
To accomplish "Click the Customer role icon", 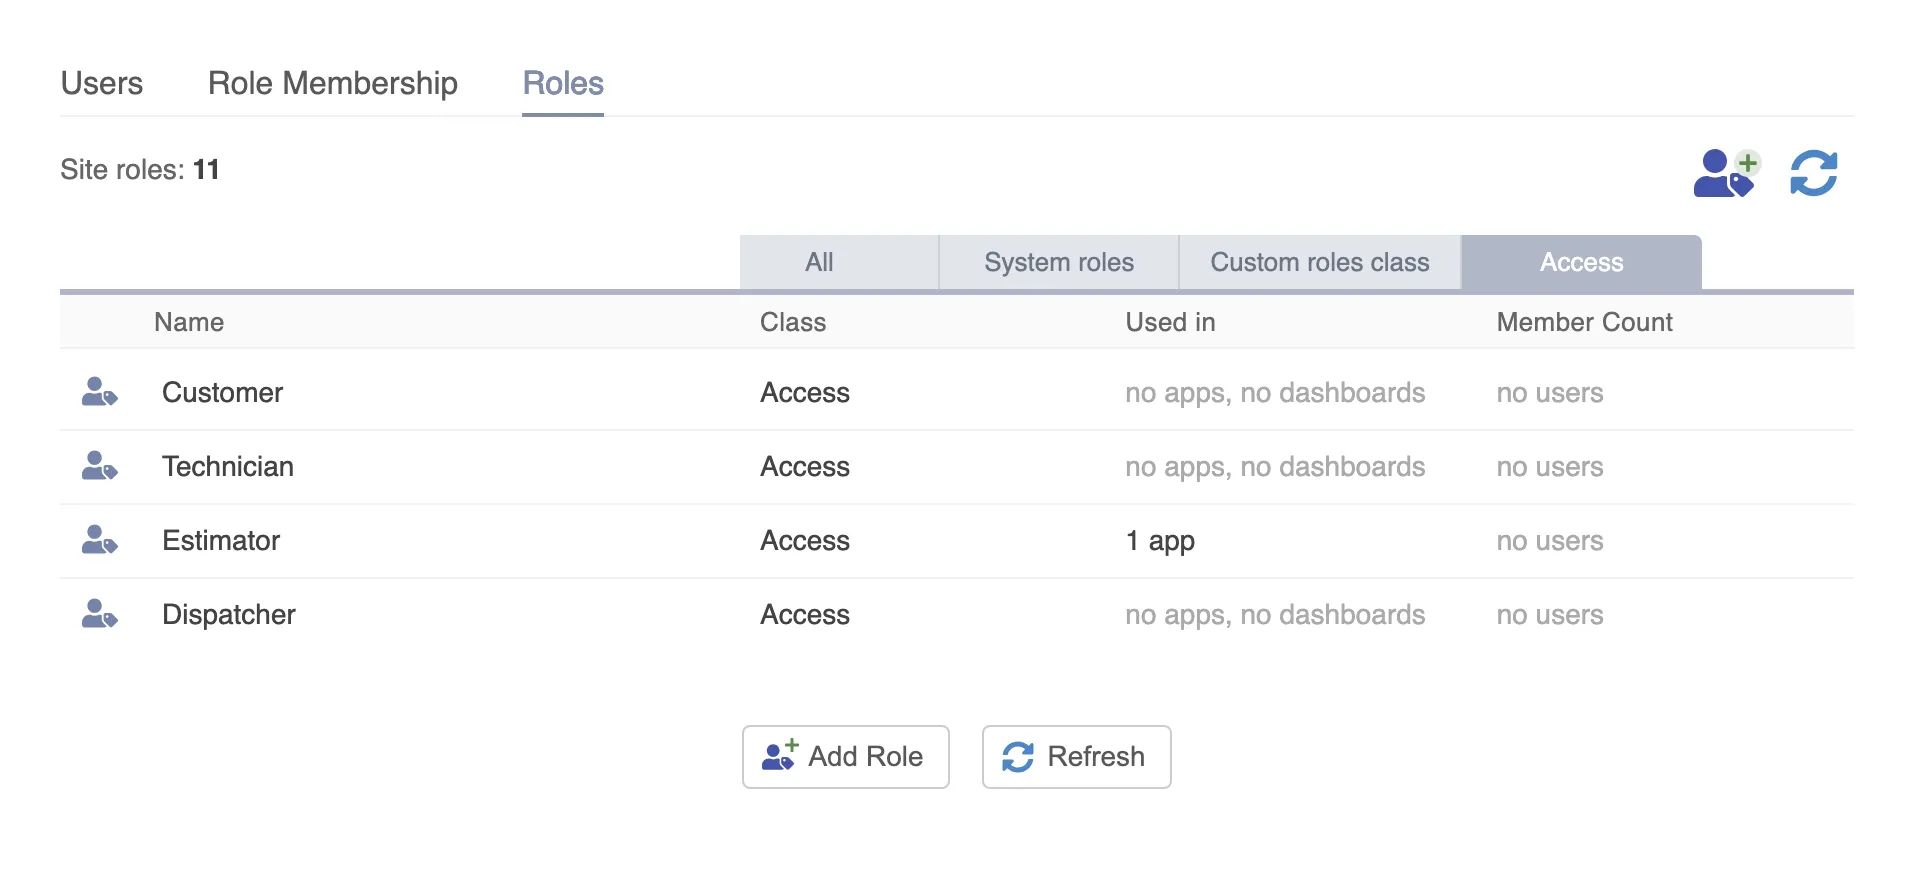I will [99, 392].
